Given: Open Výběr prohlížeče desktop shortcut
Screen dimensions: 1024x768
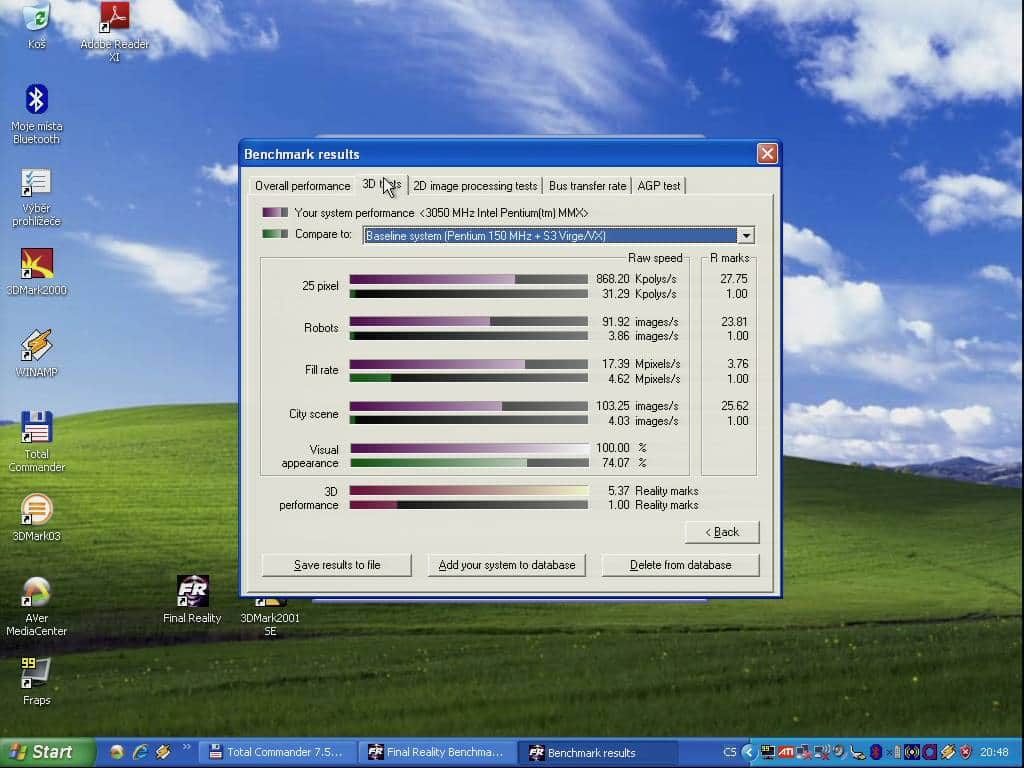Looking at the screenshot, I should pos(37,197).
